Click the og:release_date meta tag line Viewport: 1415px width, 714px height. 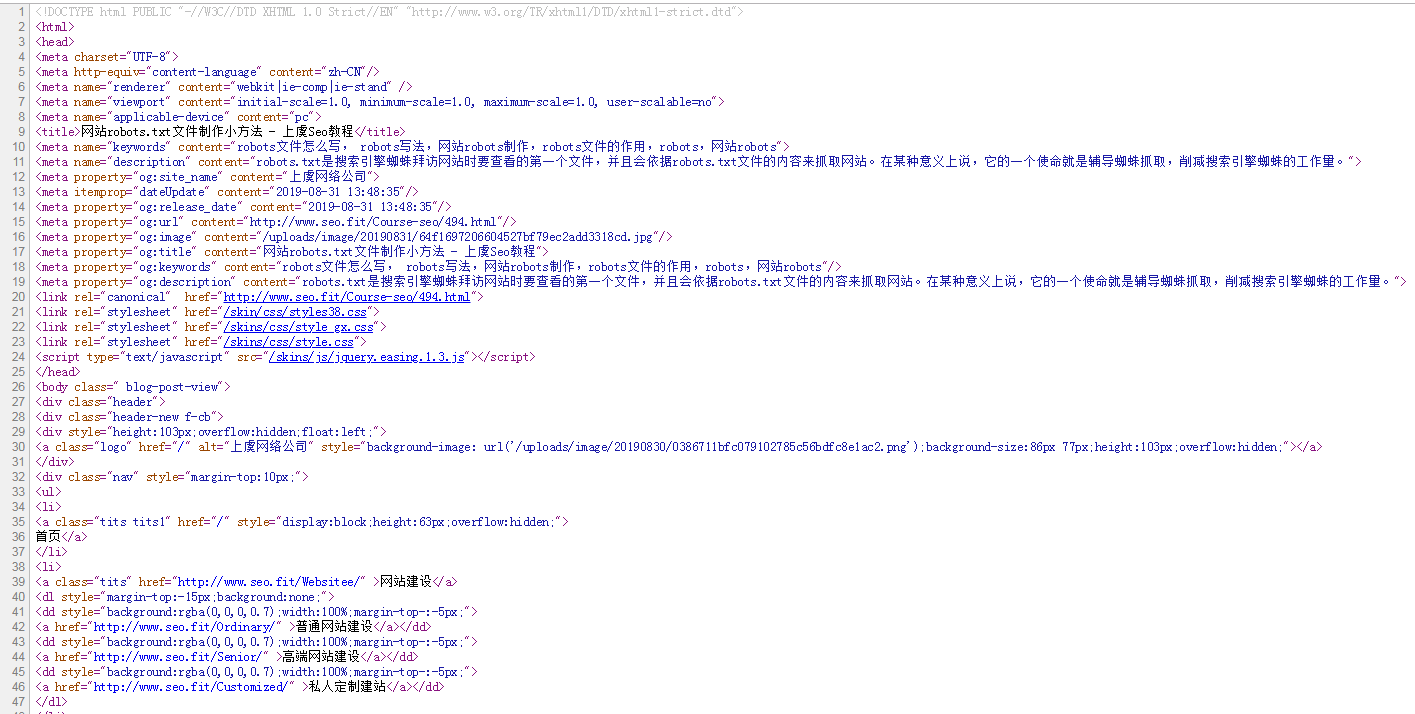pyautogui.click(x=243, y=207)
